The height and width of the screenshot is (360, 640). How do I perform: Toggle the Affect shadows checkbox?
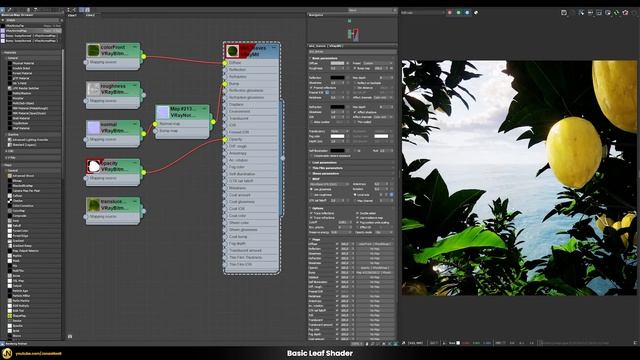point(355,112)
